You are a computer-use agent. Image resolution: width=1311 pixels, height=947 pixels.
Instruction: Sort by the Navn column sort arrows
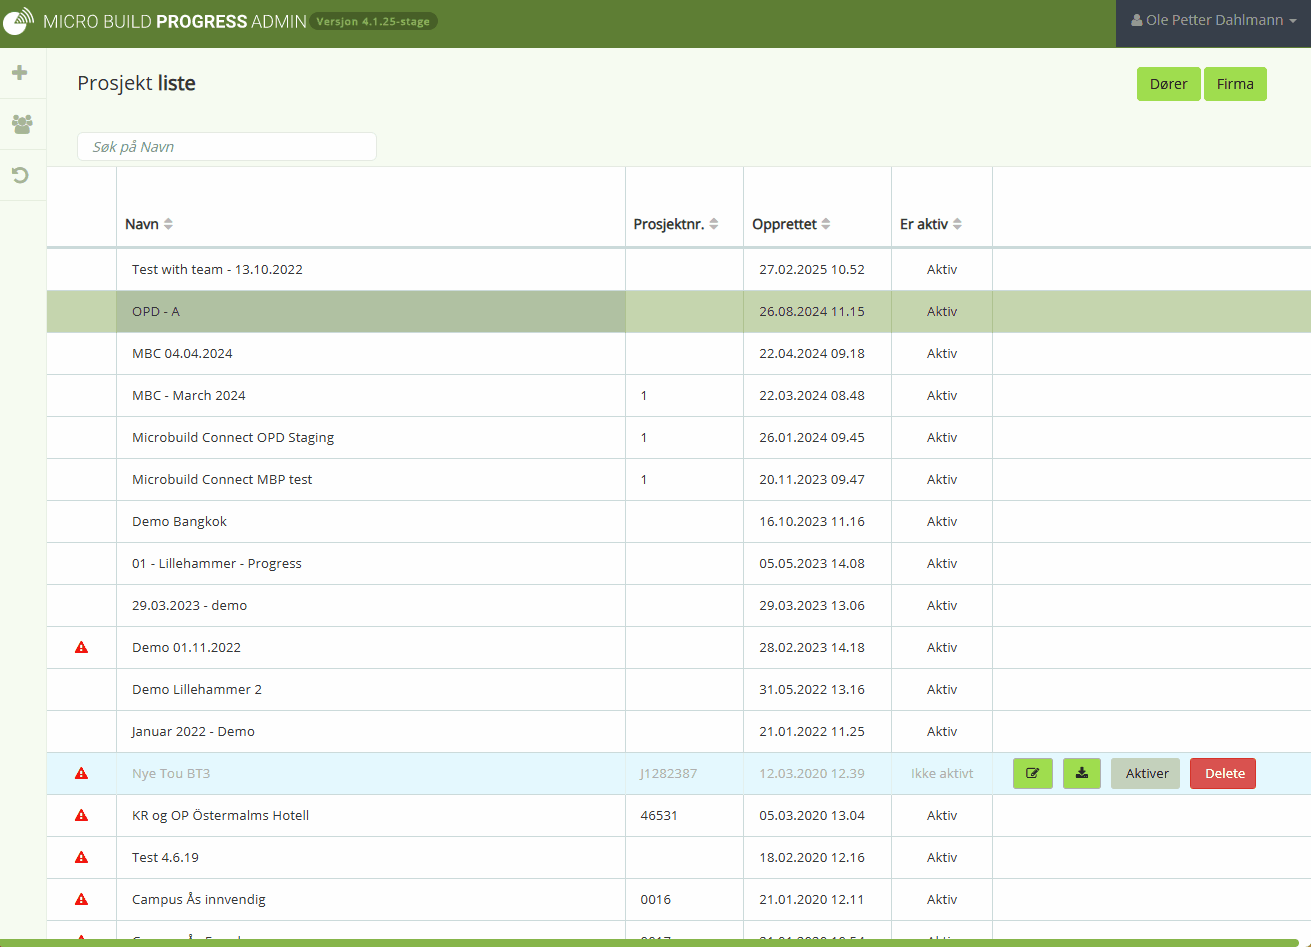point(168,224)
